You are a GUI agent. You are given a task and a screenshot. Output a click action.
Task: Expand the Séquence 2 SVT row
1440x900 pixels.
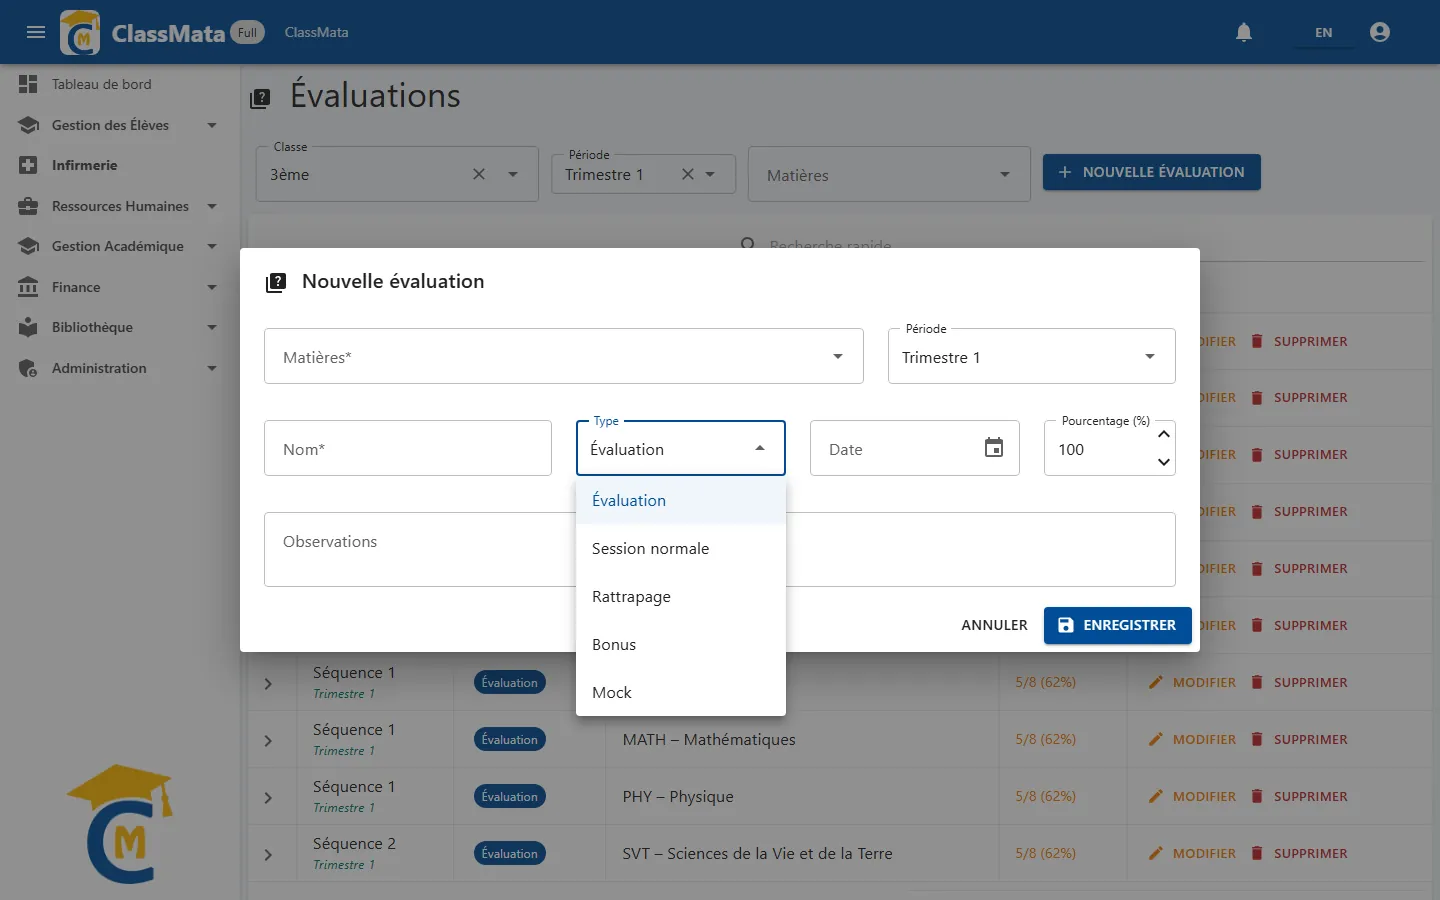(x=268, y=855)
